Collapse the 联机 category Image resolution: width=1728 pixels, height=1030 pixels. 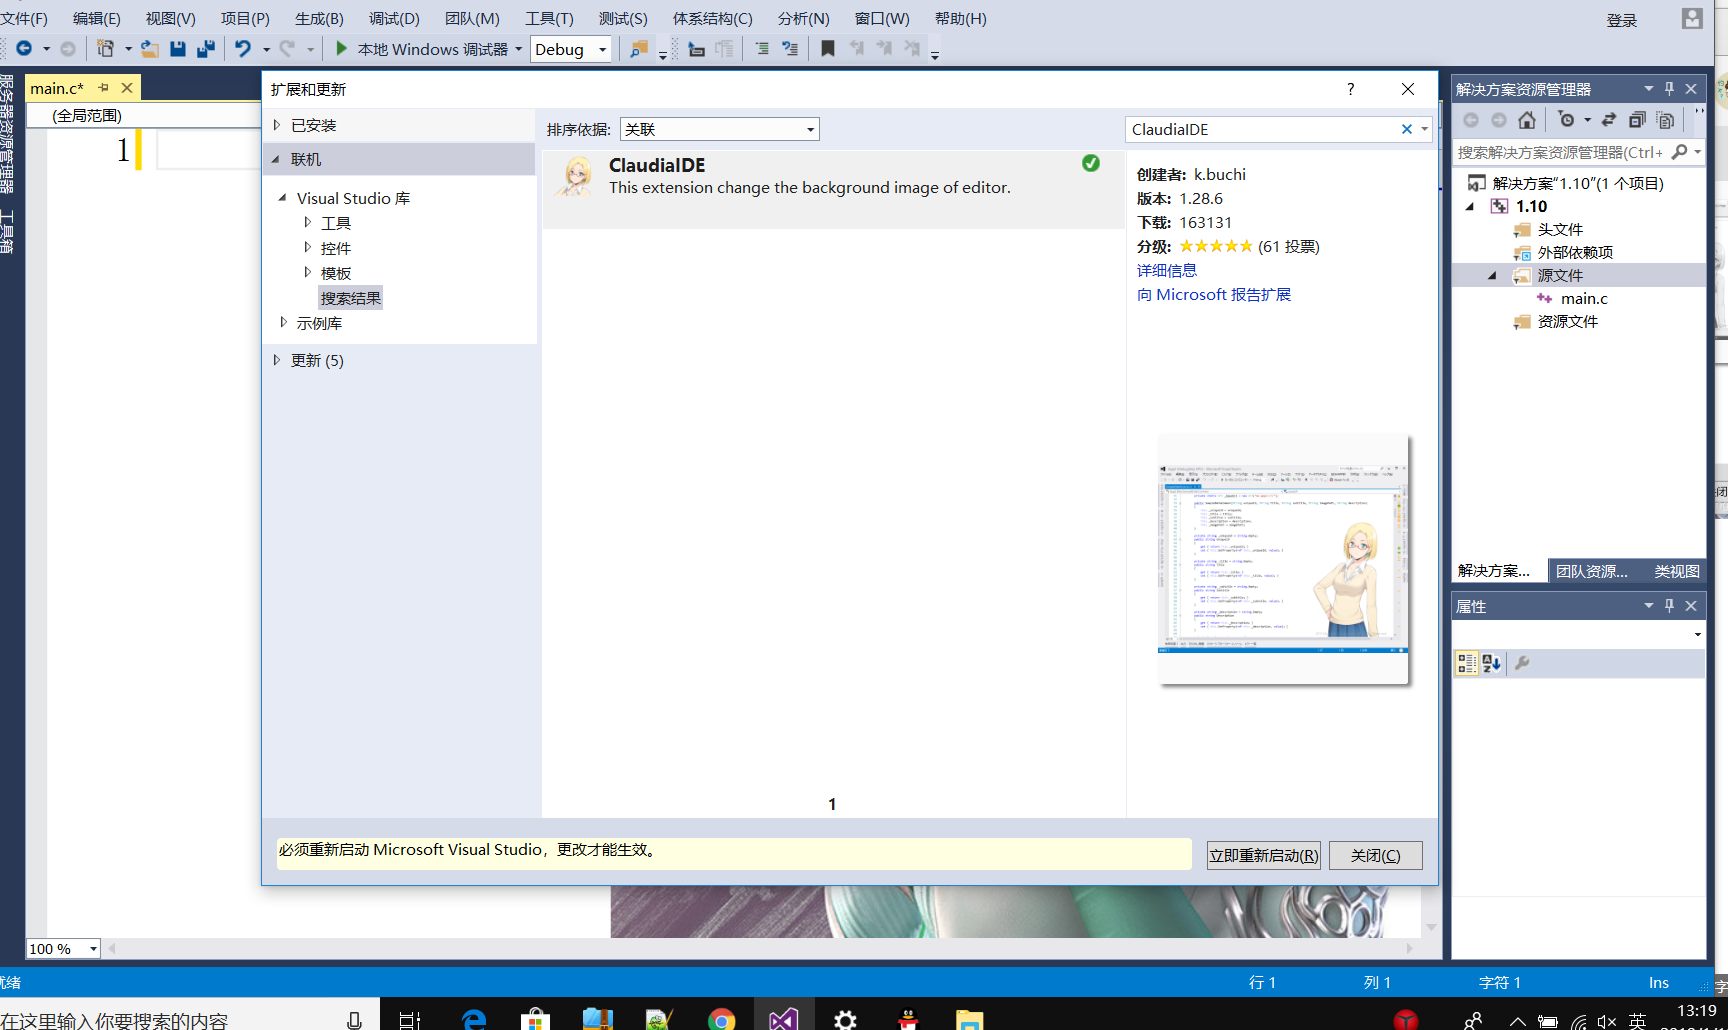[276, 159]
